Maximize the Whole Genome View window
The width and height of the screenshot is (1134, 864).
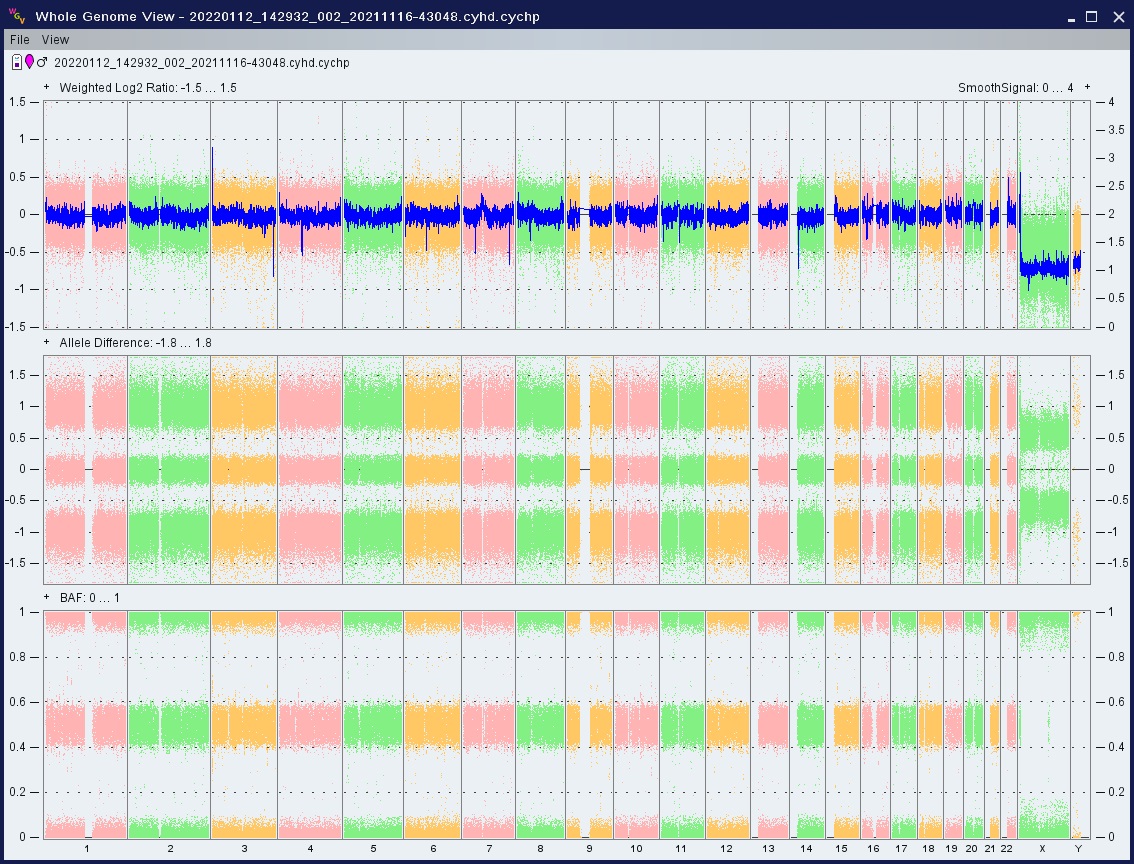1092,16
